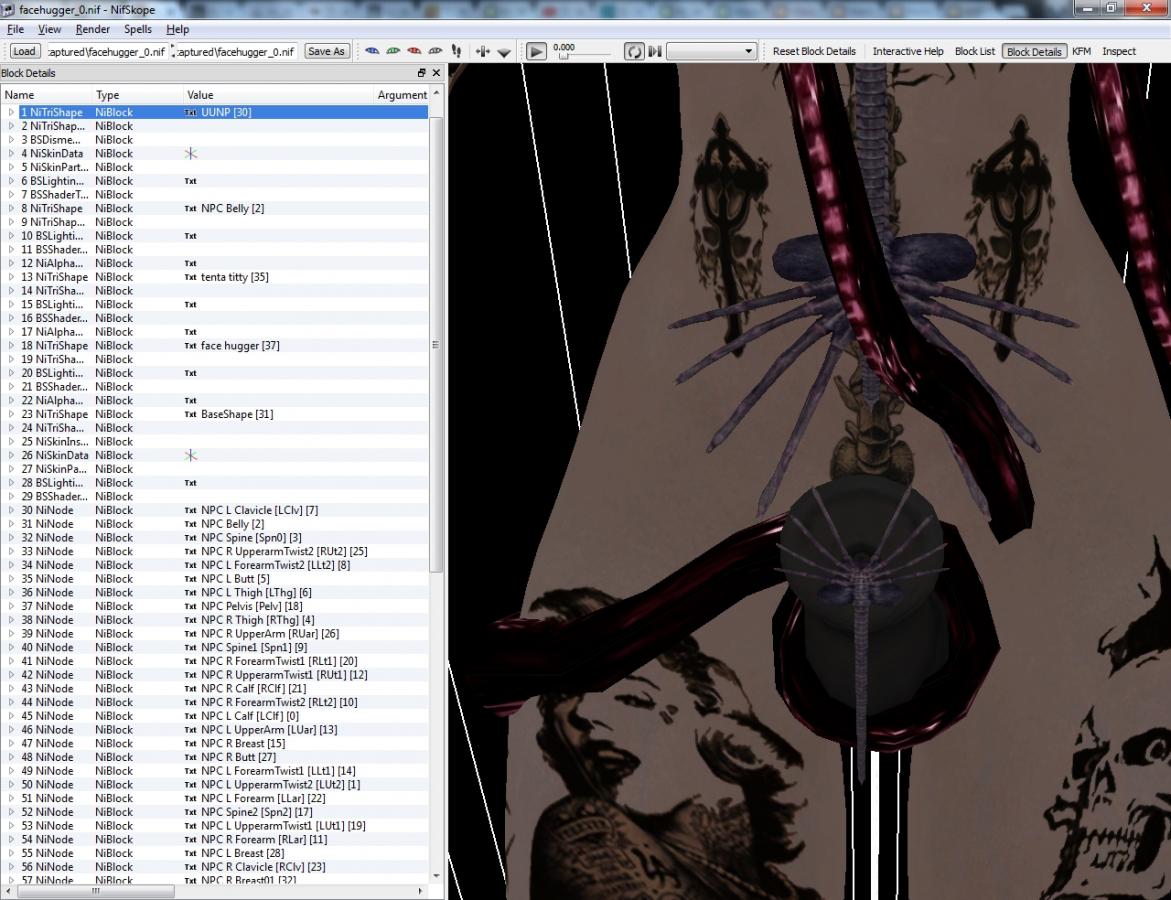The height and width of the screenshot is (900, 1171).
Task: Click the Txt icon in row 12 NiAlpha
Action: click(190, 263)
